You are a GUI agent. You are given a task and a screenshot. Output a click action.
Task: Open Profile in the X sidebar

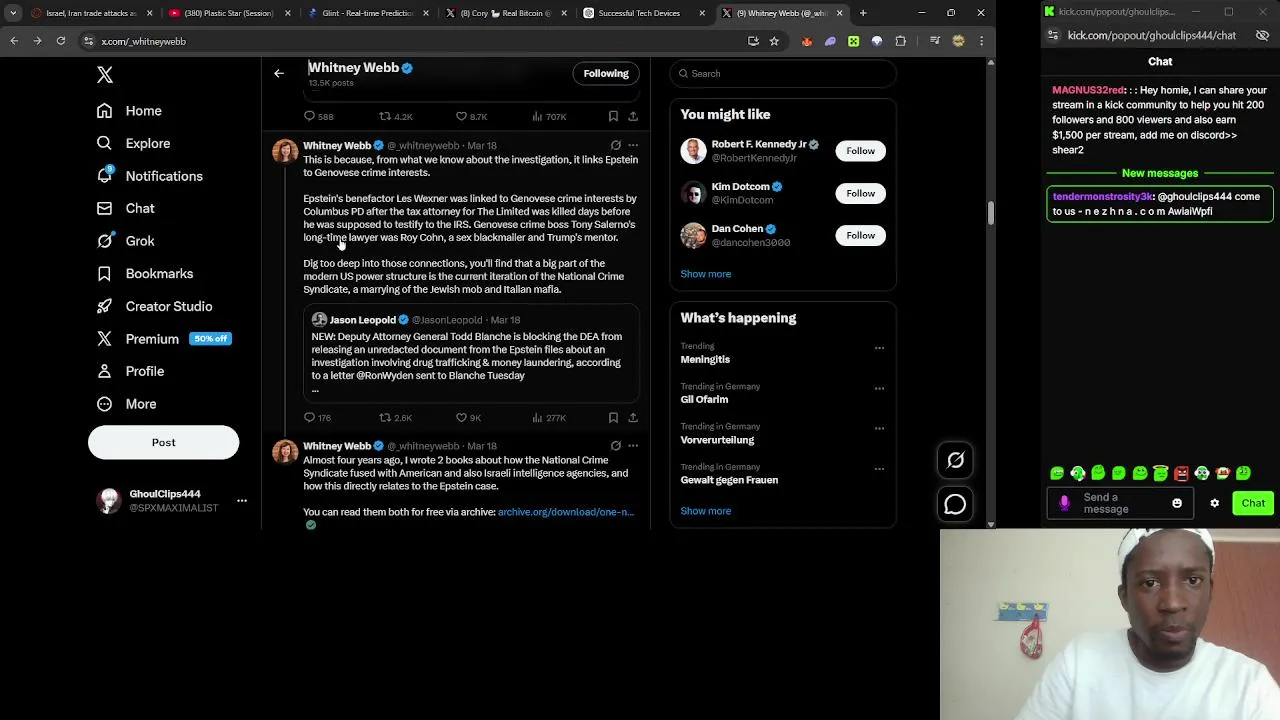pos(130,371)
